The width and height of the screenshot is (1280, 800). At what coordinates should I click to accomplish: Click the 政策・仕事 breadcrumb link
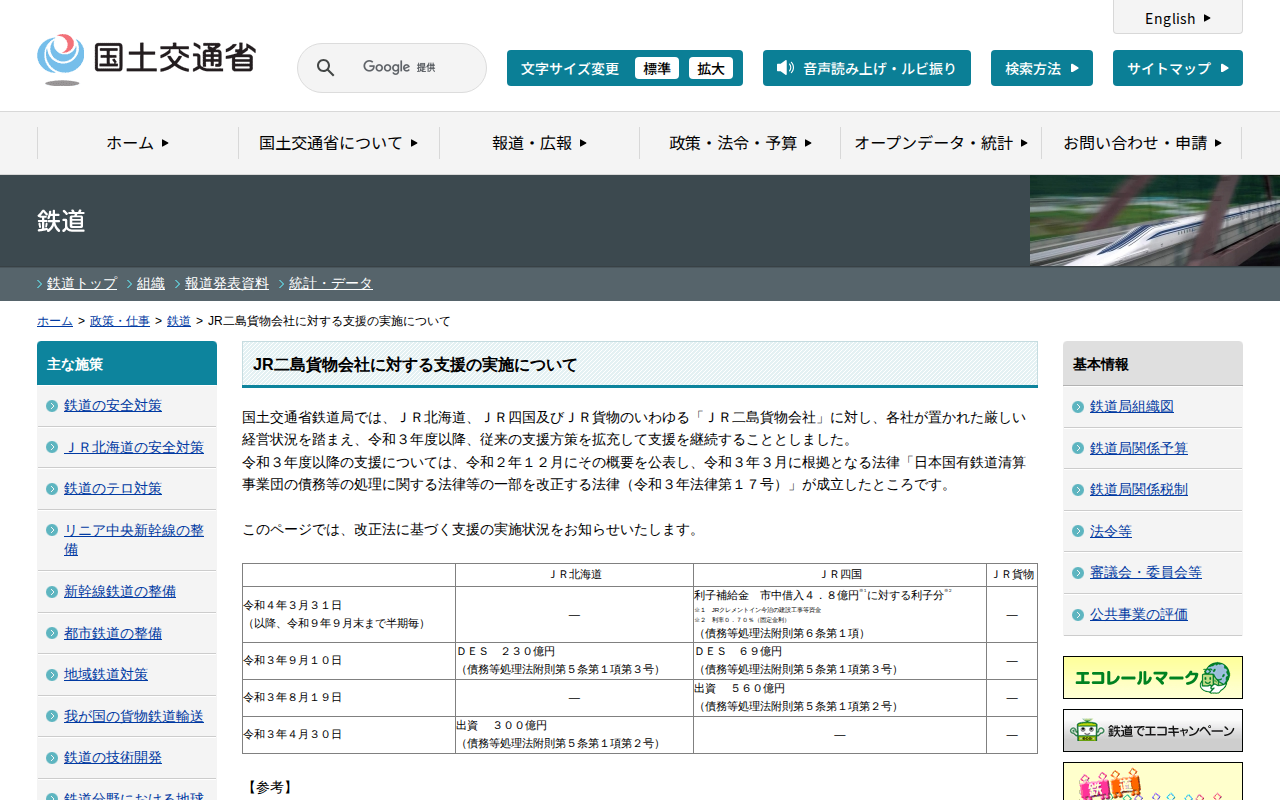pyautogui.click(x=120, y=321)
